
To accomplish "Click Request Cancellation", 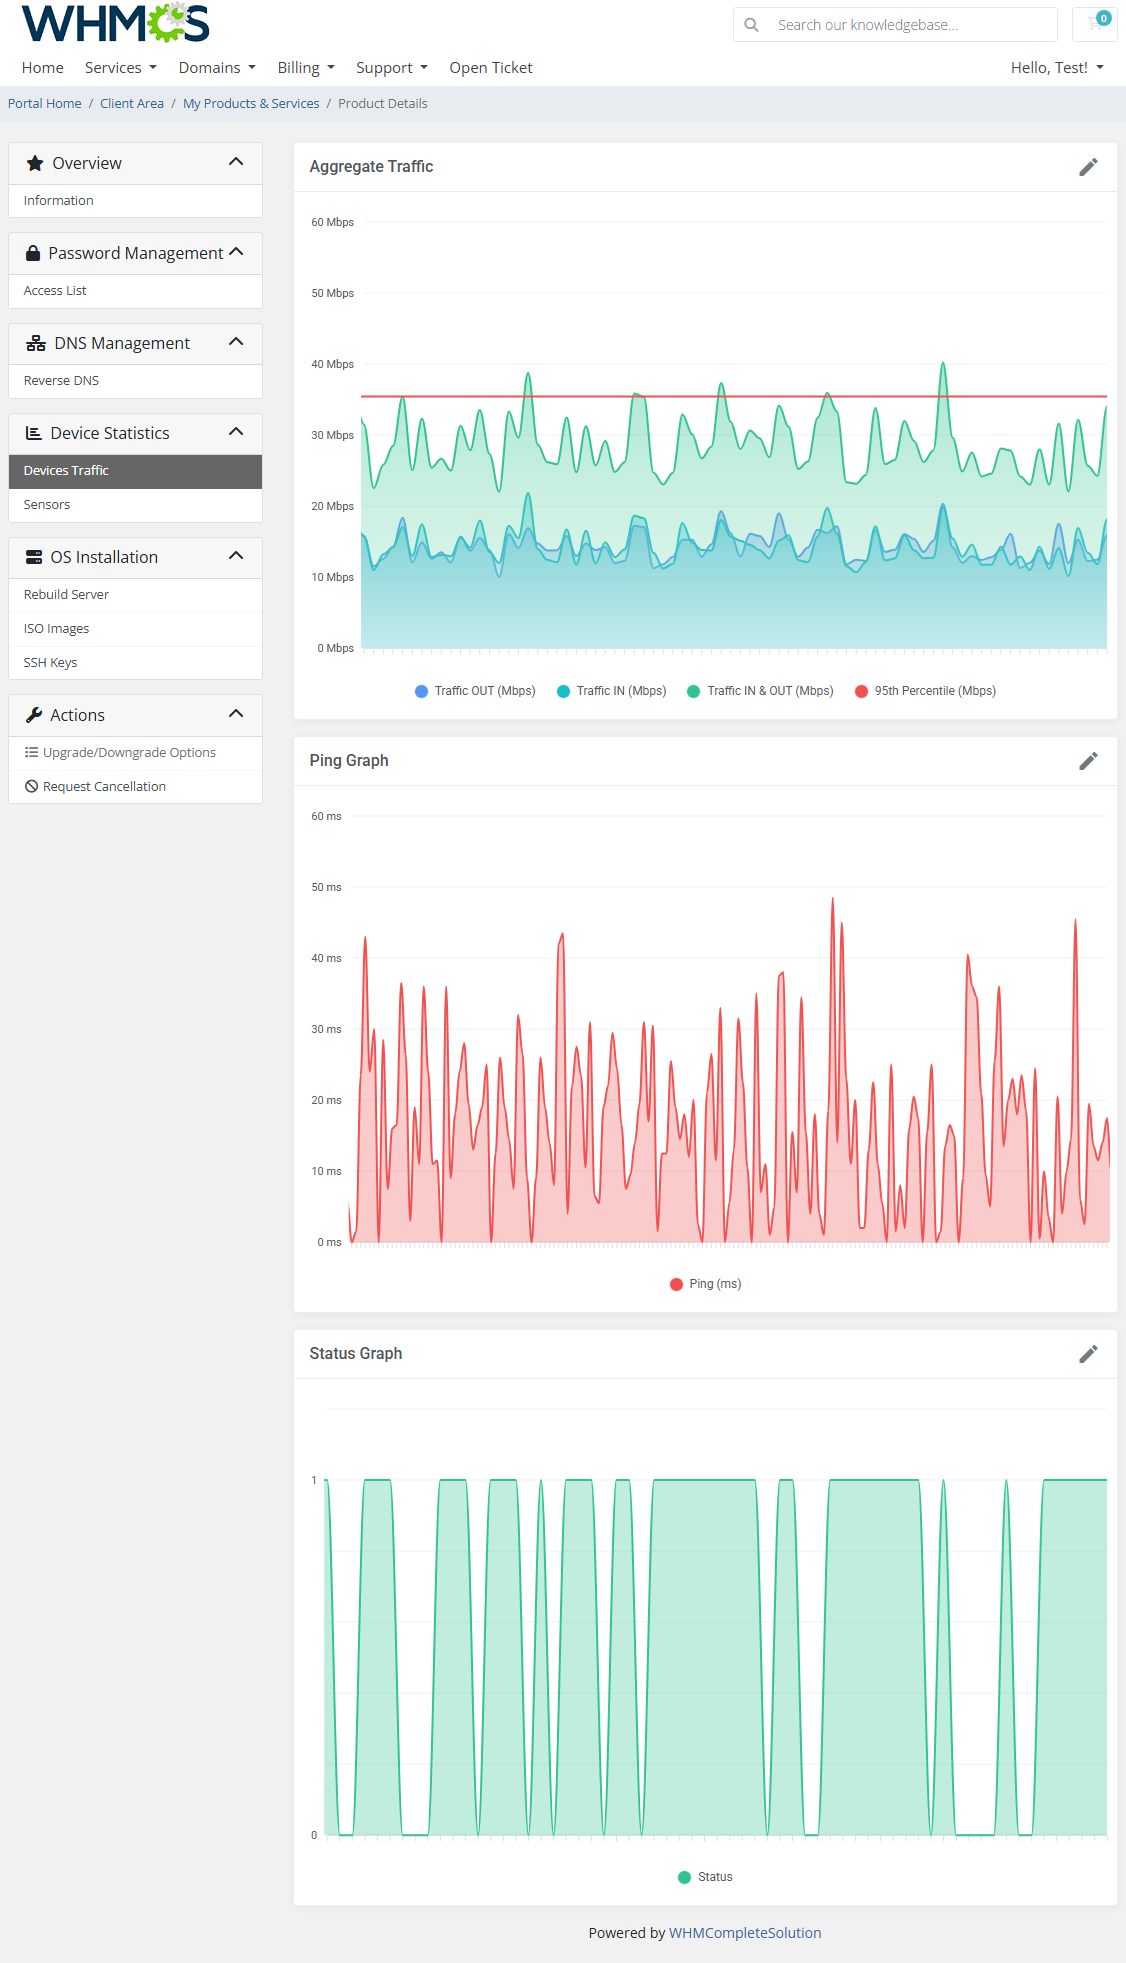I will pos(135,787).
